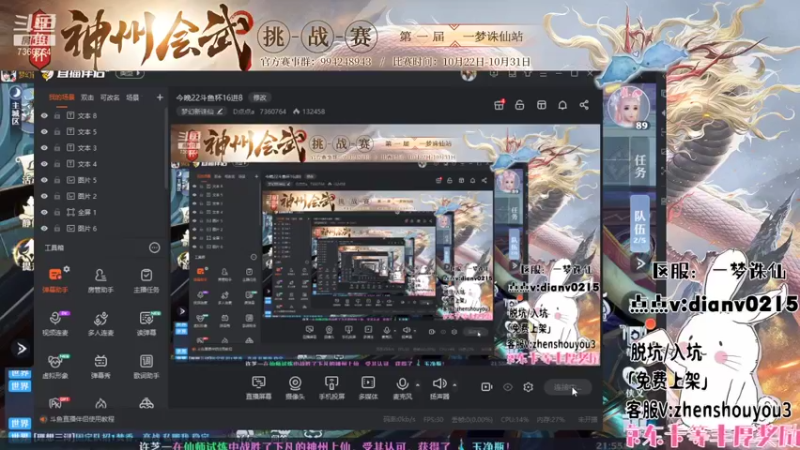800x450 pixels.
Task: Hide the 文本 8 layer
Action: (44, 116)
